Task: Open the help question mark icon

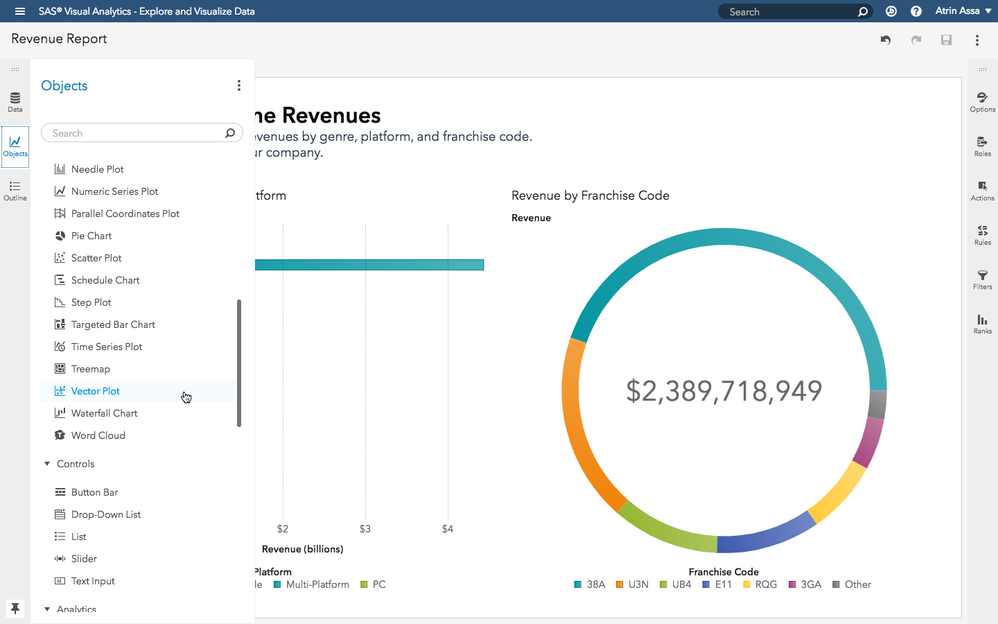Action: (916, 12)
